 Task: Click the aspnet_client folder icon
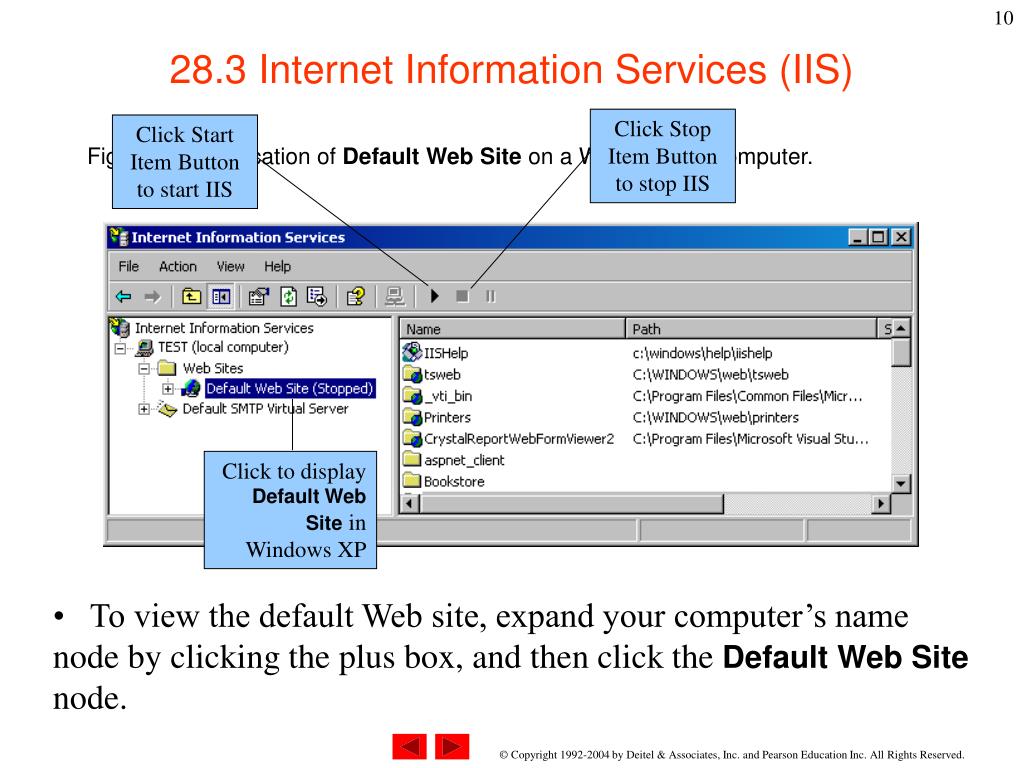pyautogui.click(x=412, y=459)
